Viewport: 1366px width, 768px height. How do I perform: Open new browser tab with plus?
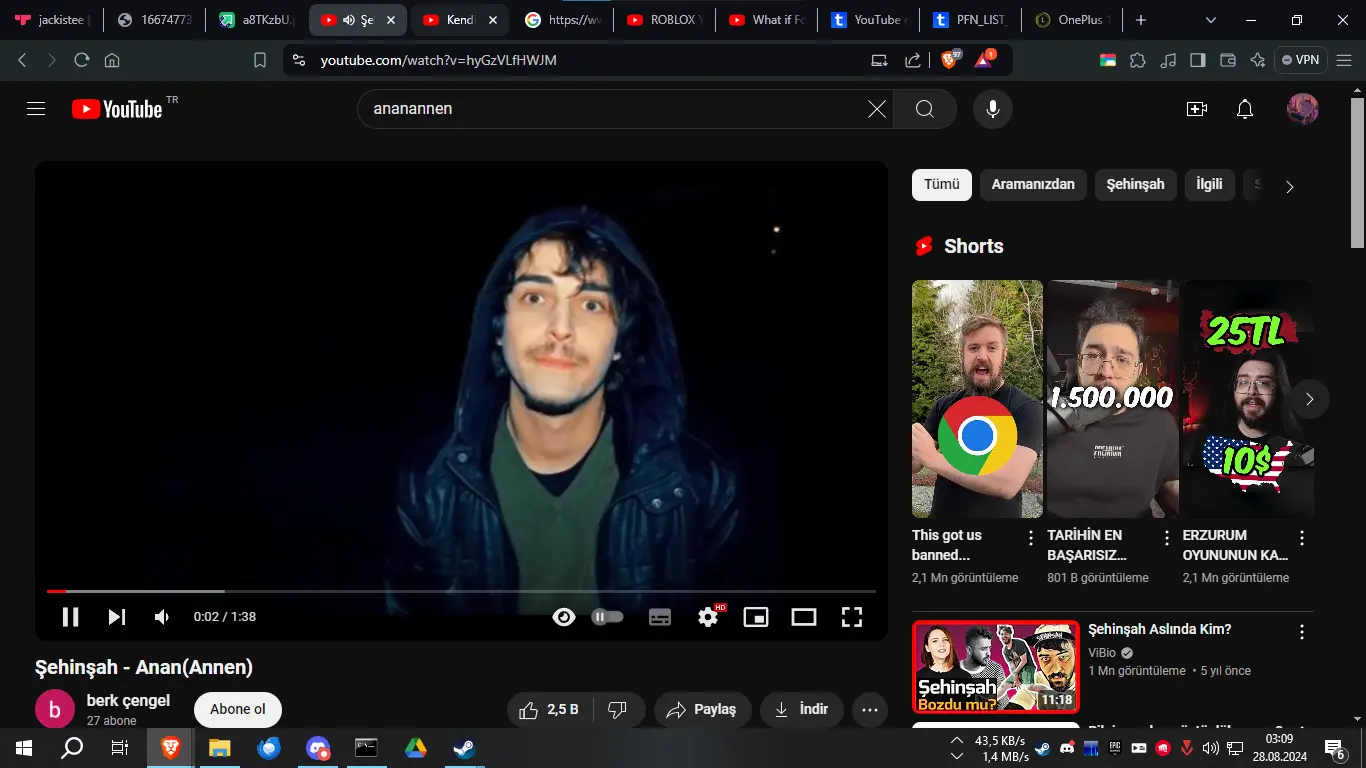click(x=1141, y=20)
